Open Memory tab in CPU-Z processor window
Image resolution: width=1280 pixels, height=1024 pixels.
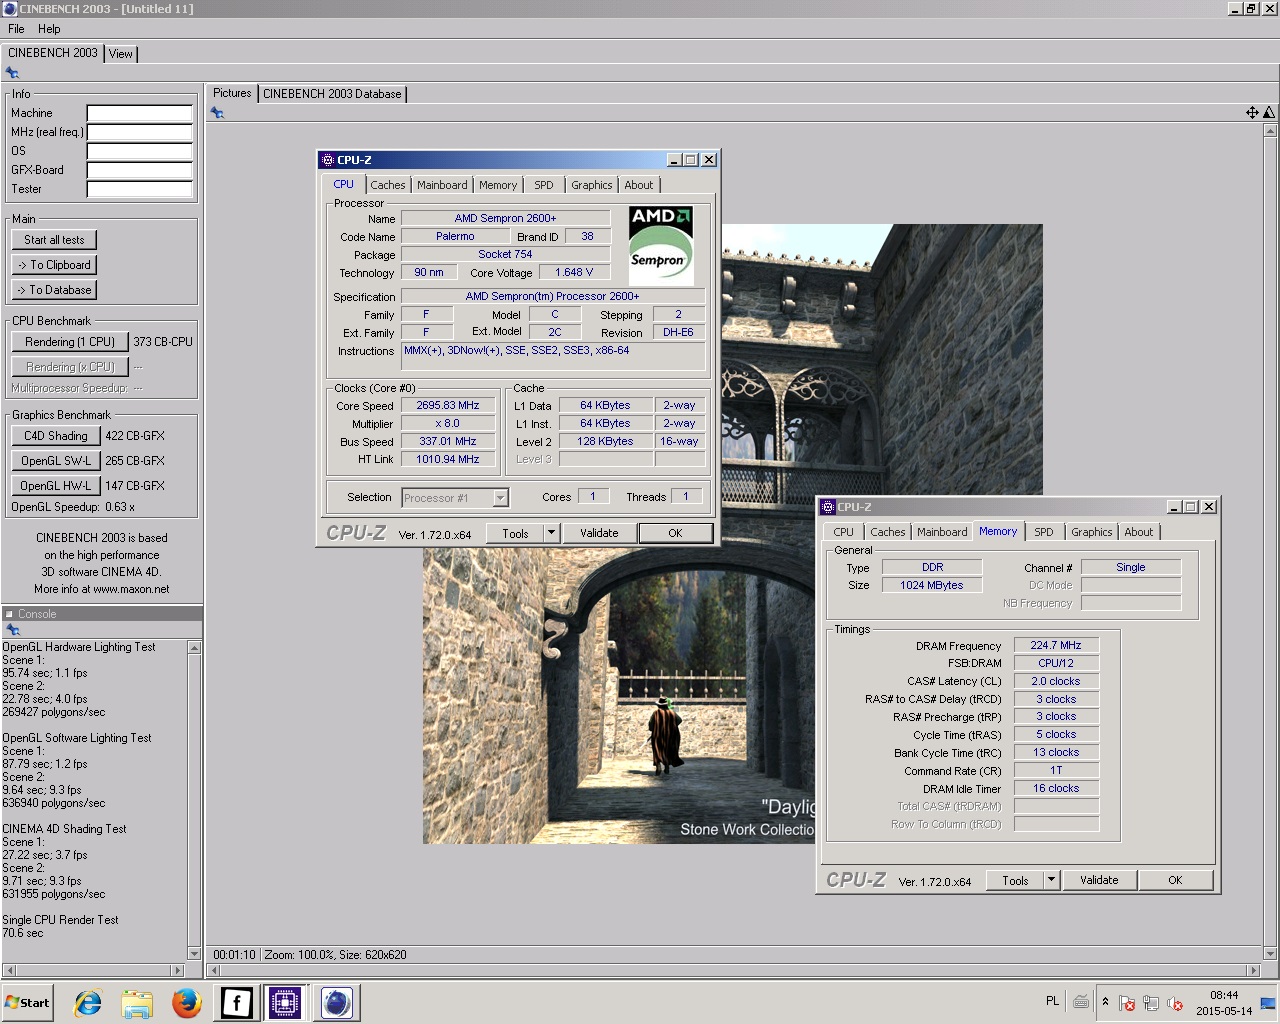point(498,185)
